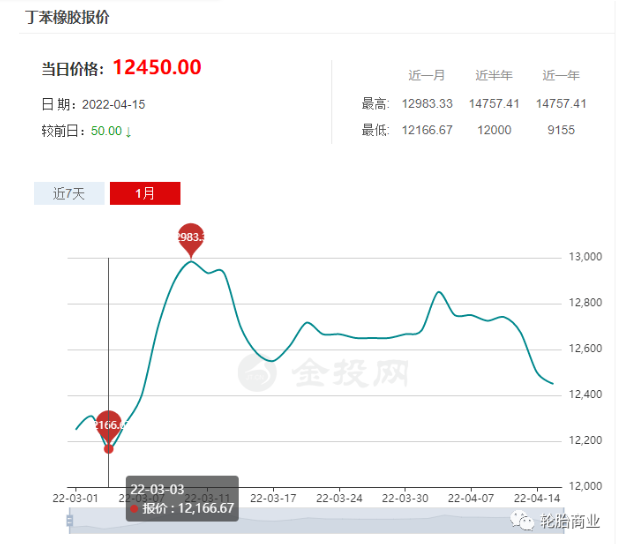
Task: Click the monthly low value 12166.67
Action: [x=427, y=130]
